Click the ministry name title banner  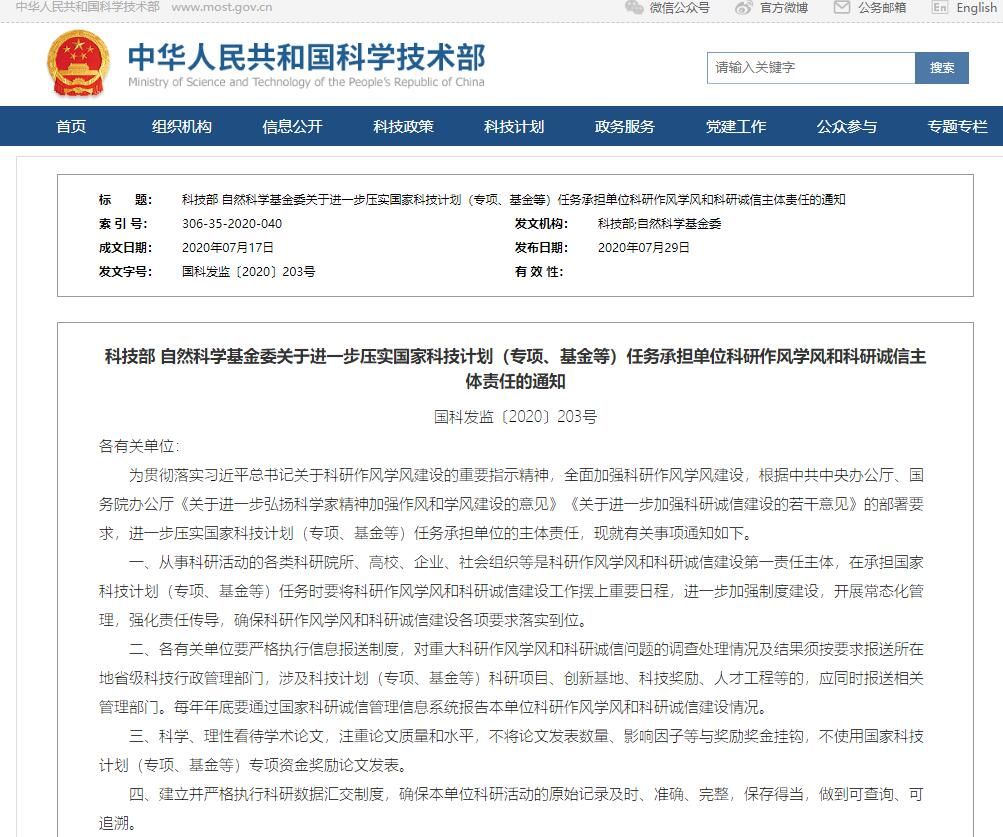306,64
